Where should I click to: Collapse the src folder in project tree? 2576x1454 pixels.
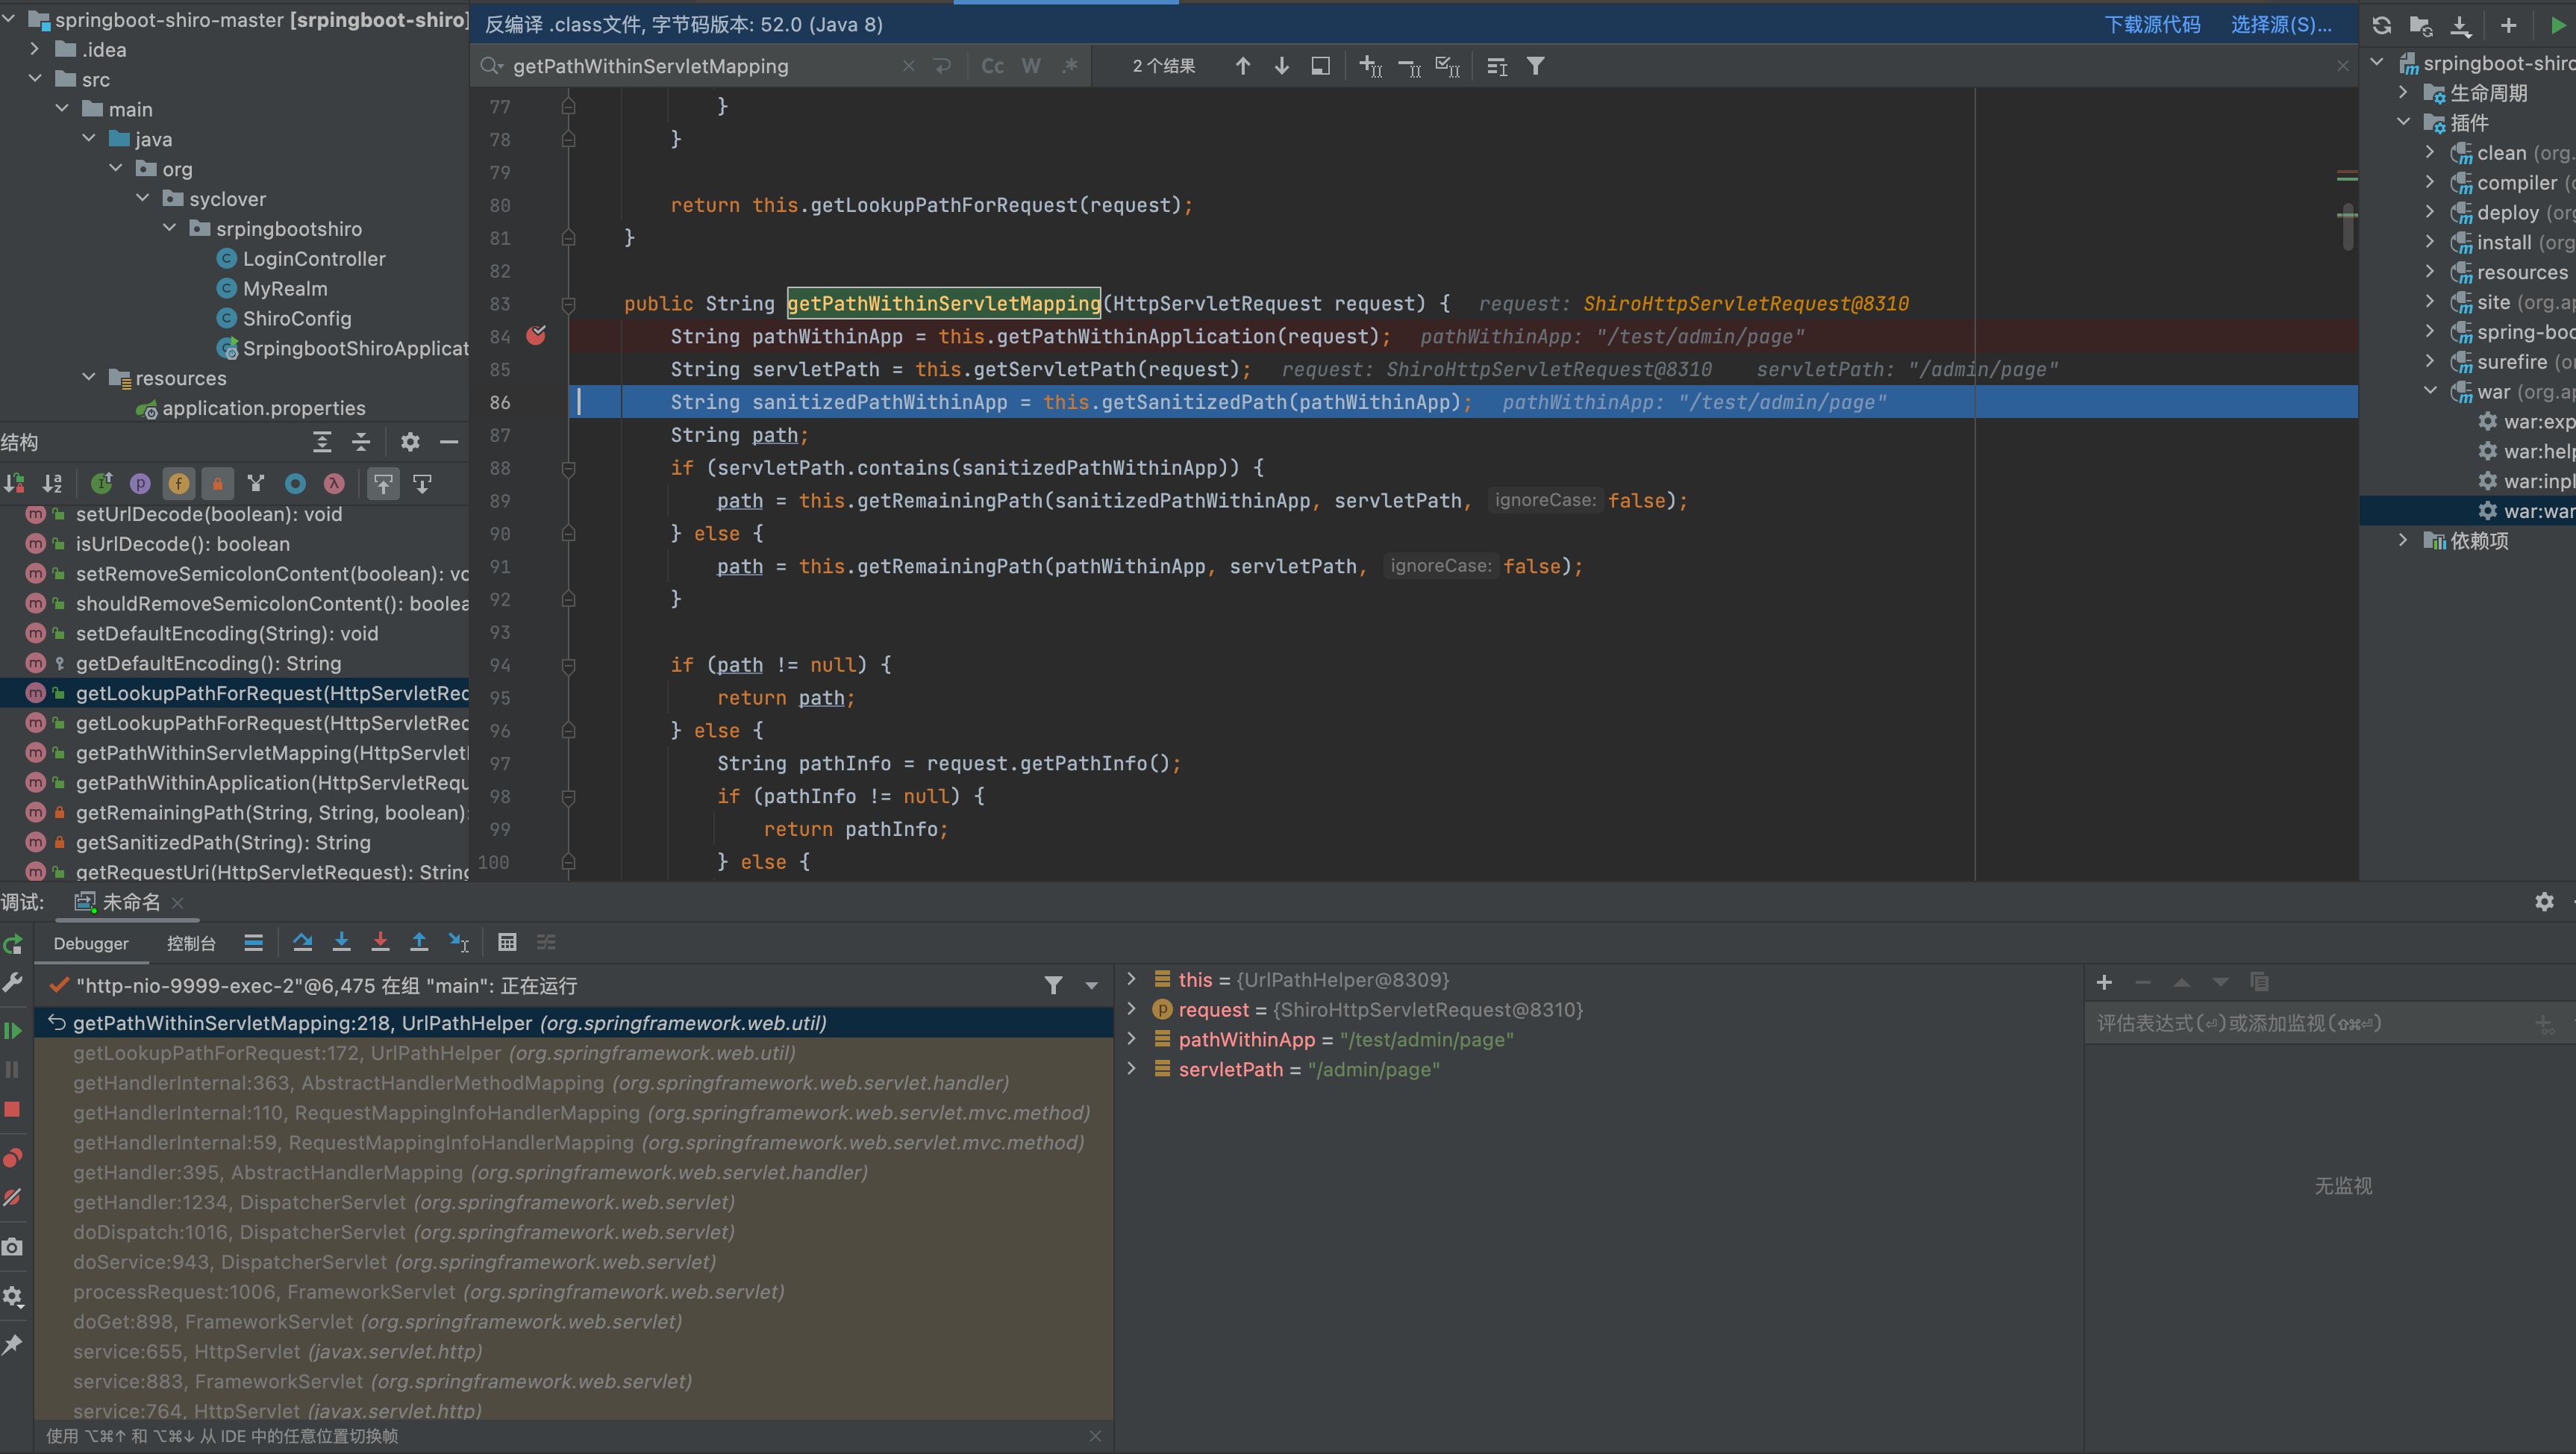click(x=35, y=79)
